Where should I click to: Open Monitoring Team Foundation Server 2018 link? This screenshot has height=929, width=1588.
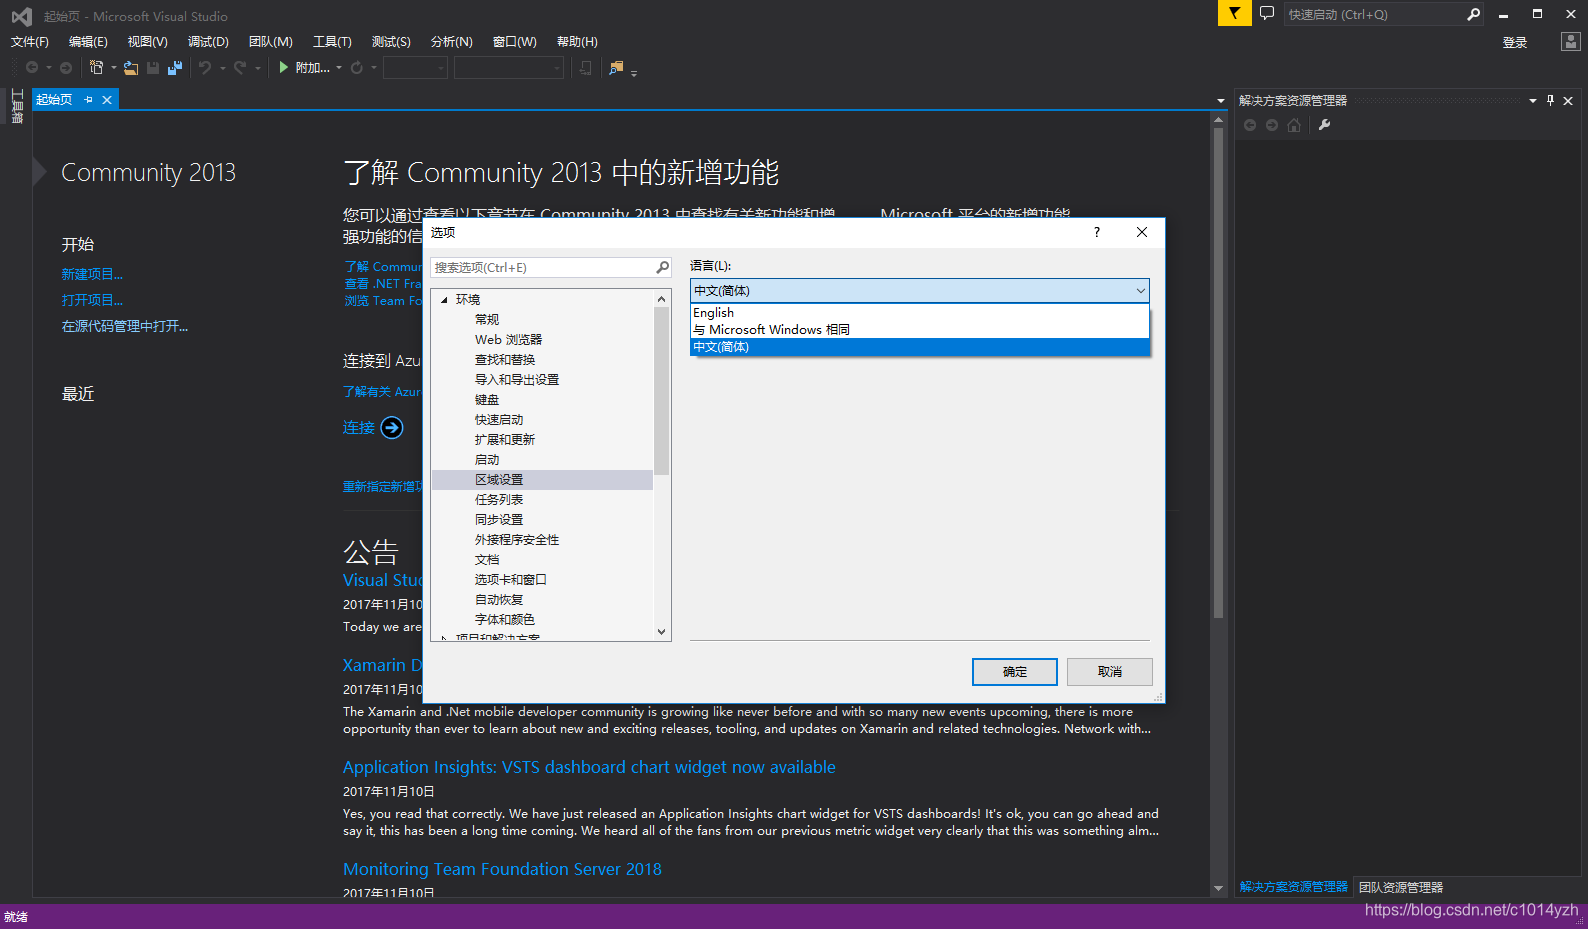click(502, 869)
